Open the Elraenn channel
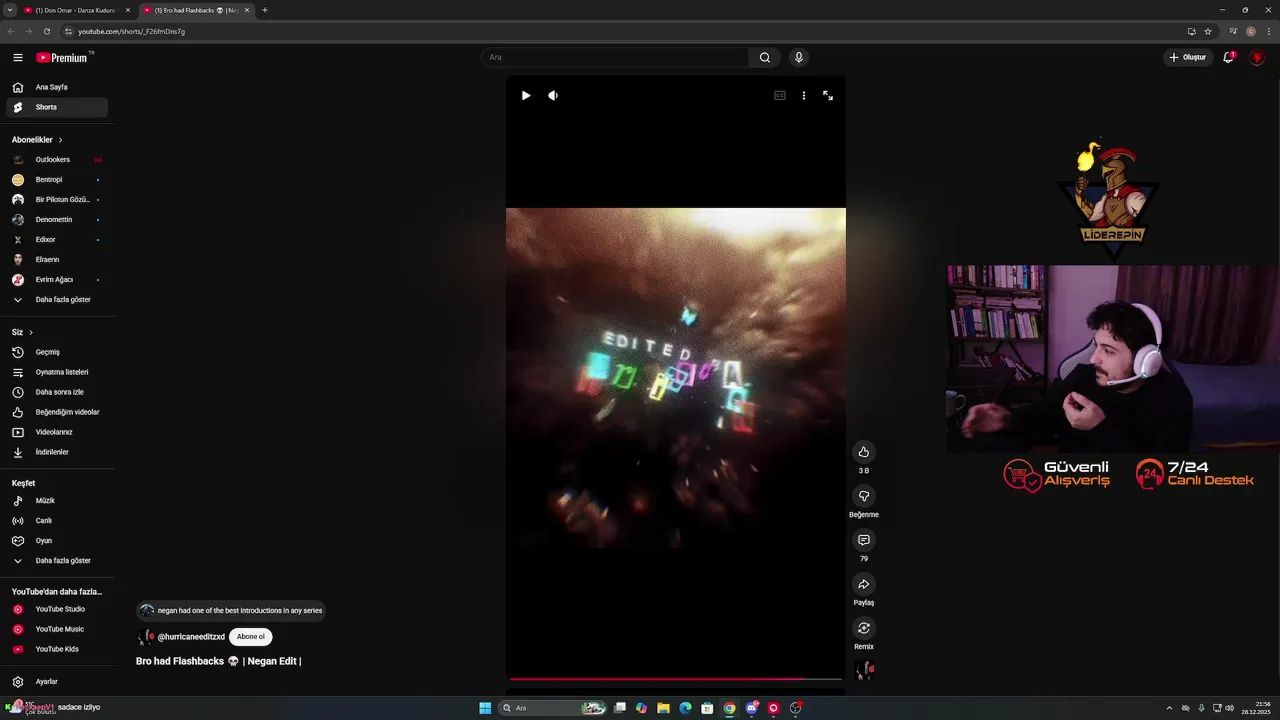Screen dimensions: 1280x720 57,260
